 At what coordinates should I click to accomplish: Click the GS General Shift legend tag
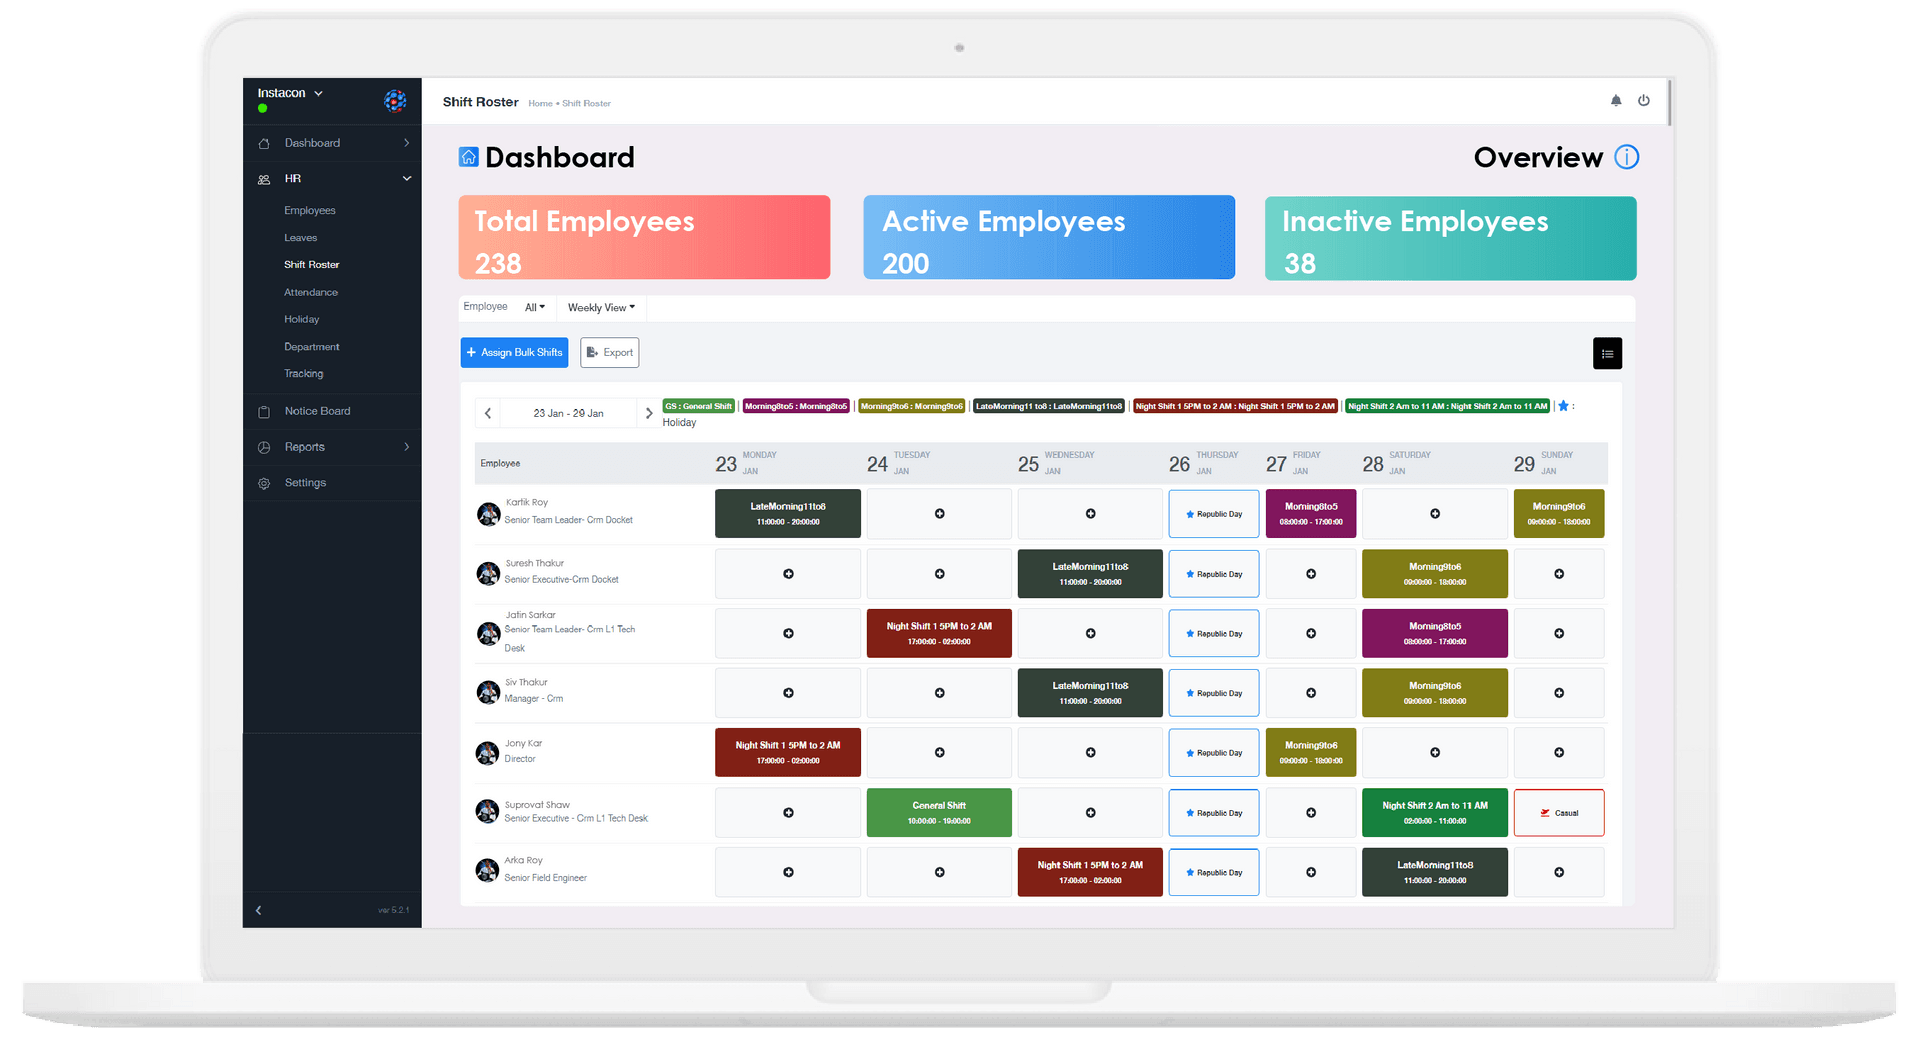pos(698,406)
